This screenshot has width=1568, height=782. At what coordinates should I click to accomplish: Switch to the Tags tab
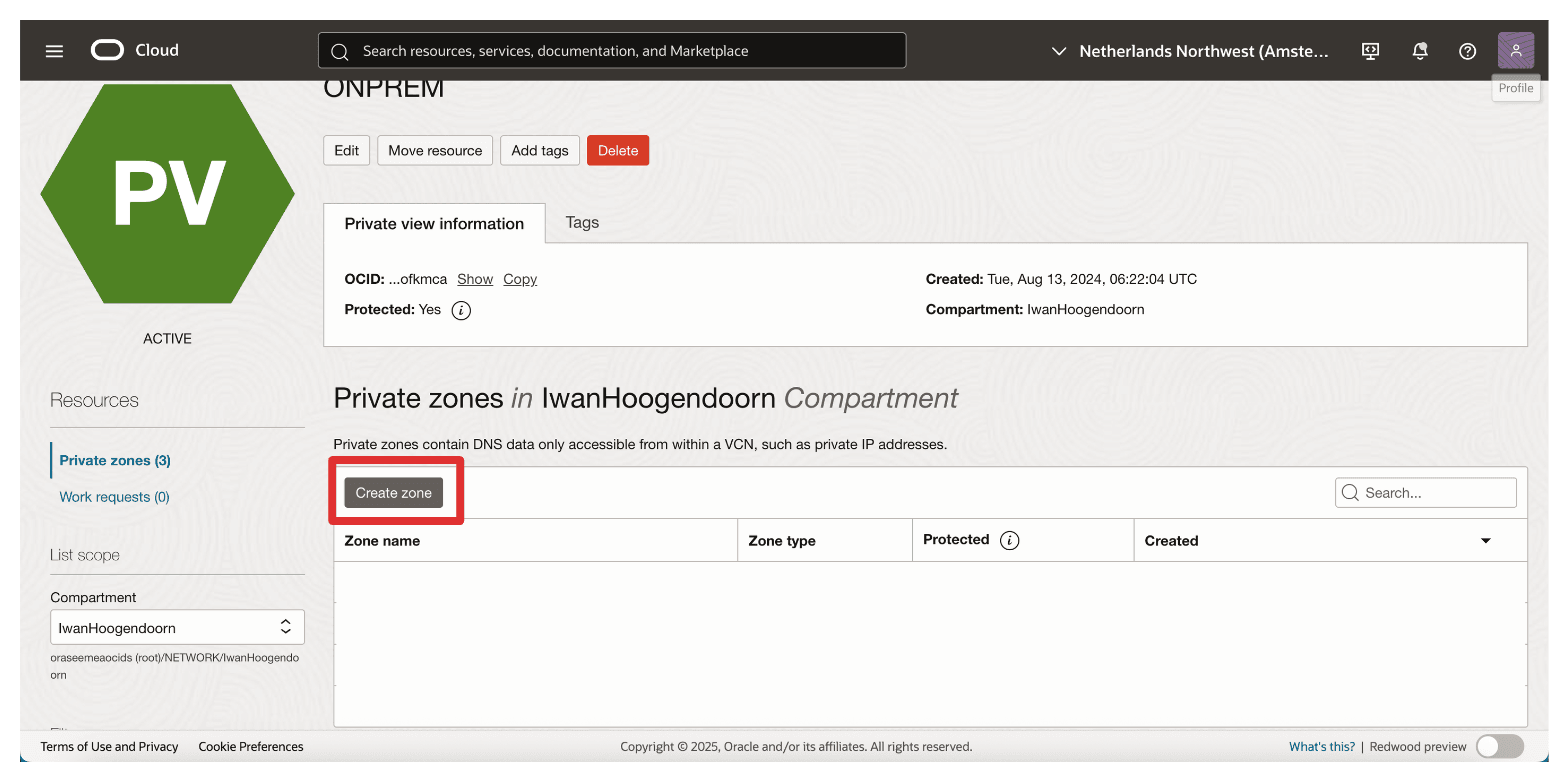(x=582, y=223)
